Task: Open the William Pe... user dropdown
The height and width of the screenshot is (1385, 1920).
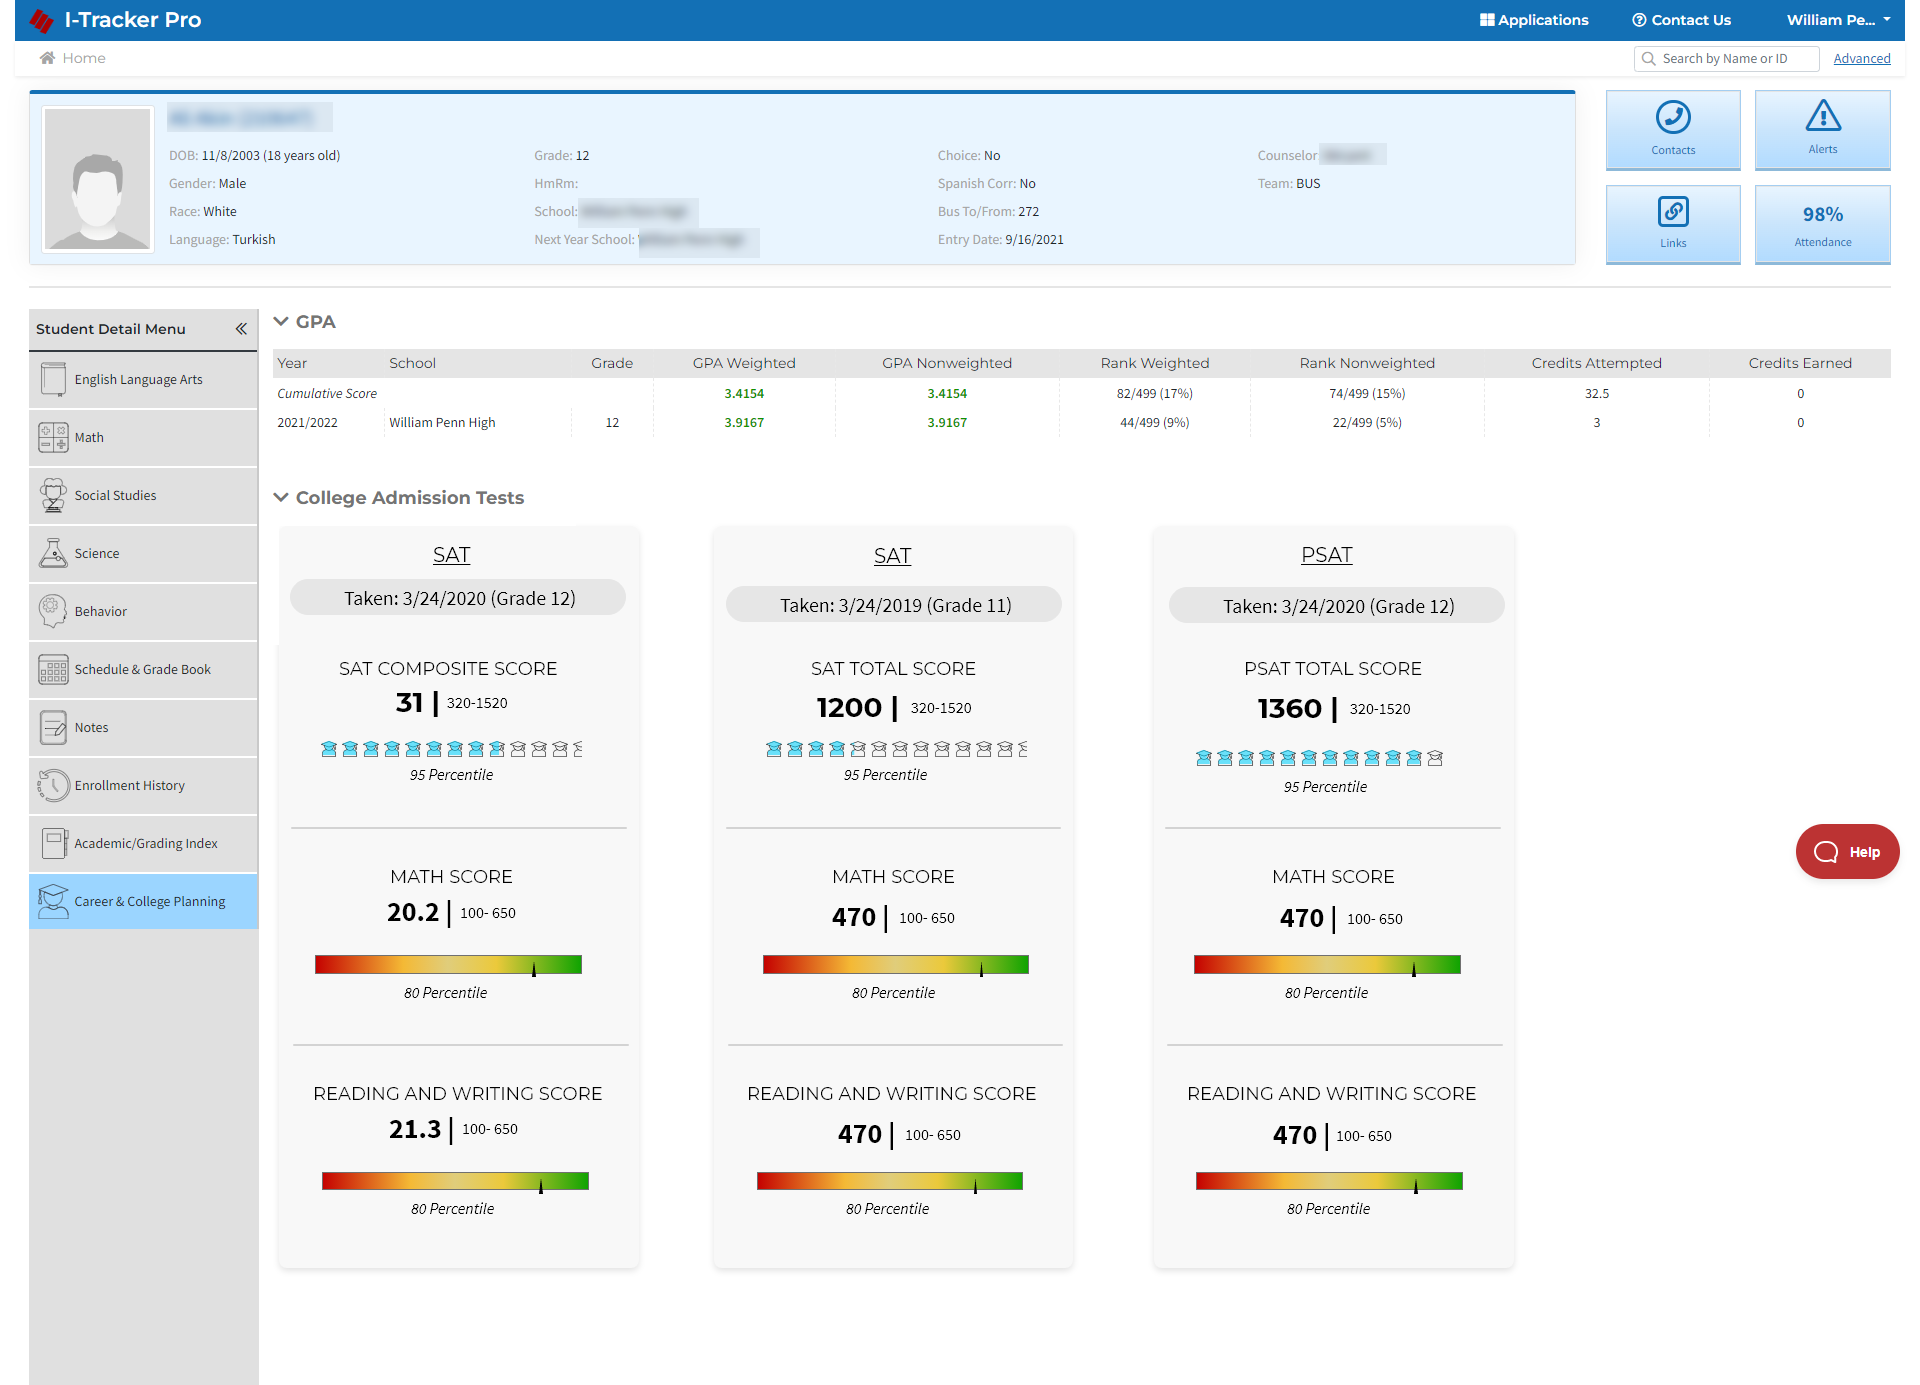Action: click(1838, 20)
